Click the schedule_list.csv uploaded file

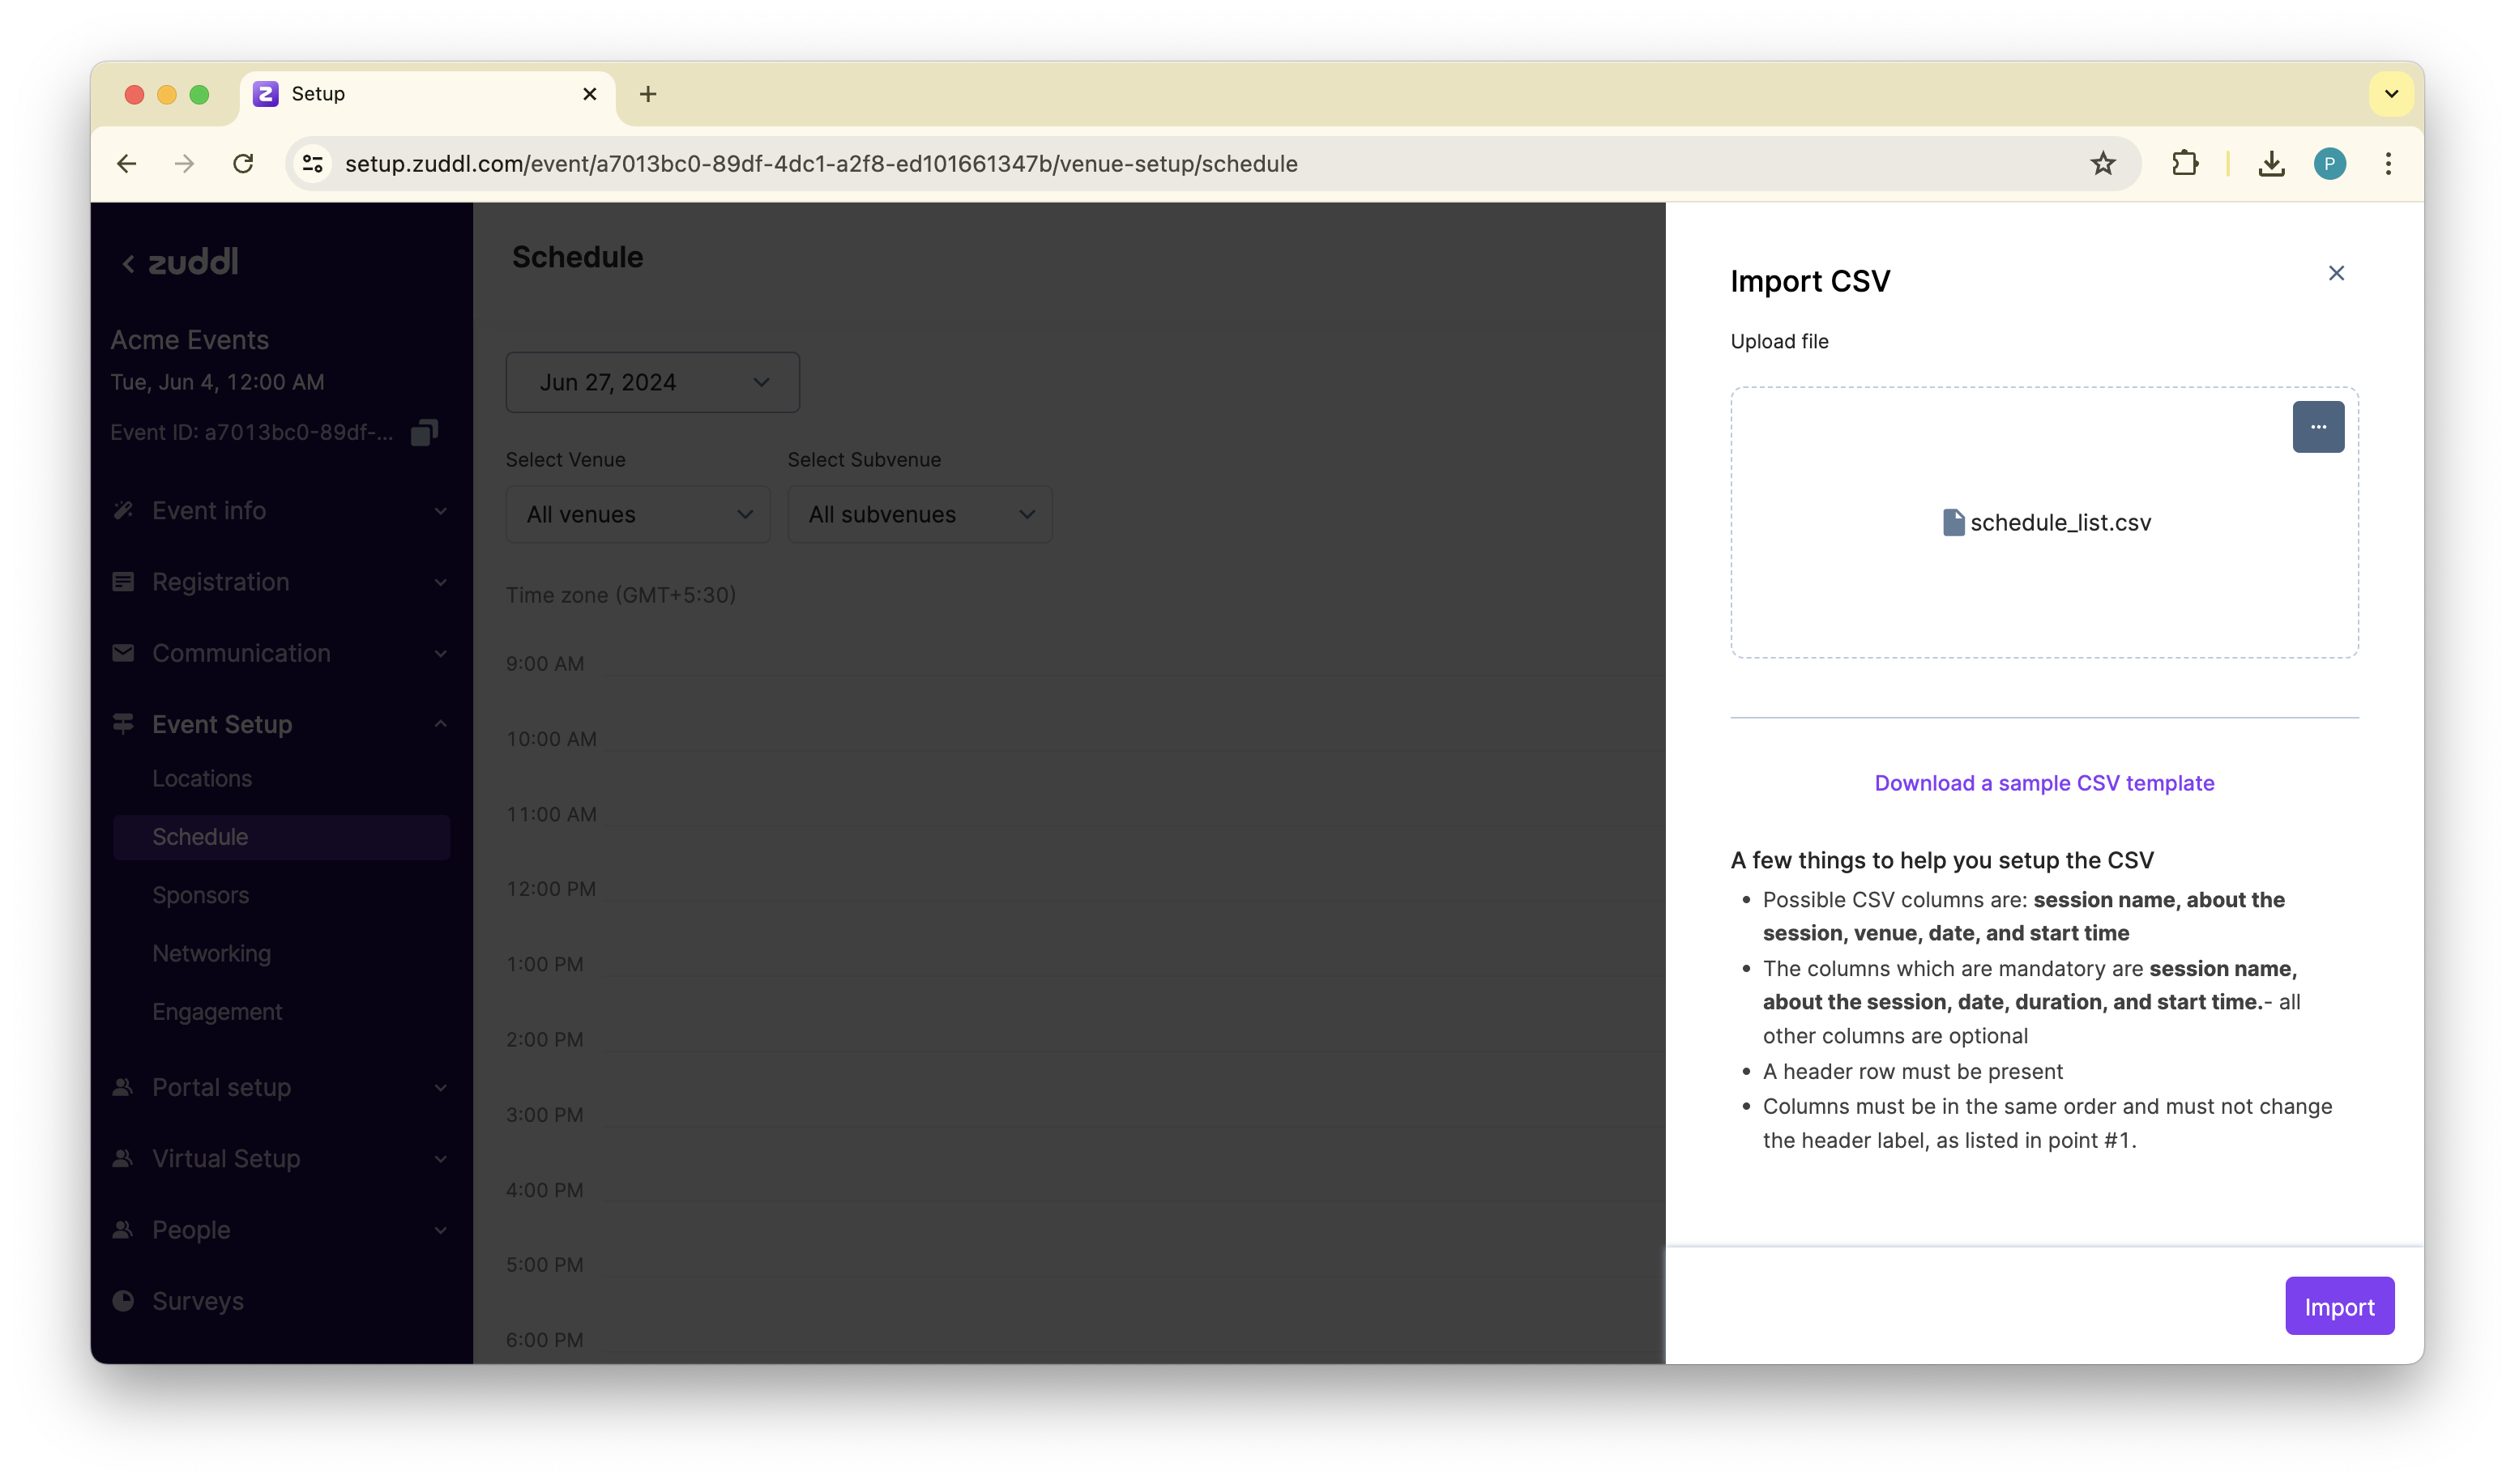pyautogui.click(x=2046, y=522)
